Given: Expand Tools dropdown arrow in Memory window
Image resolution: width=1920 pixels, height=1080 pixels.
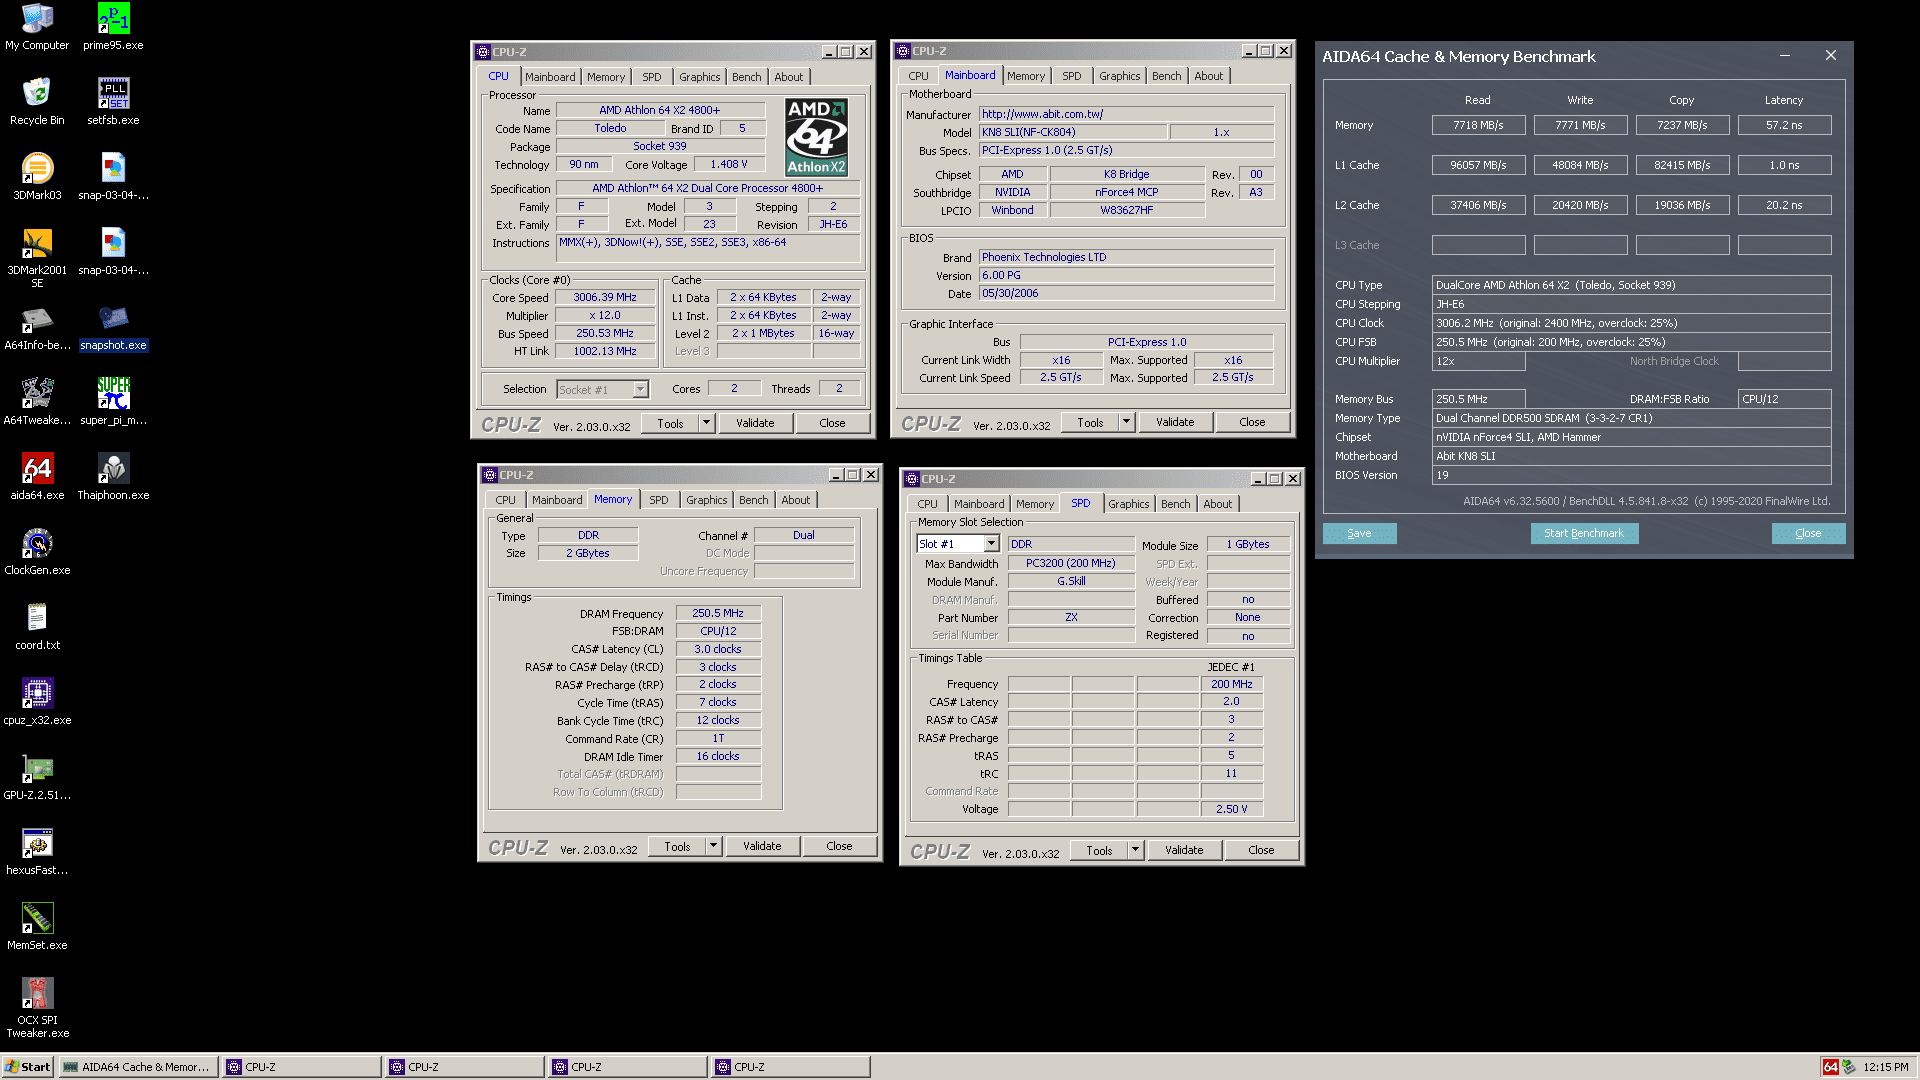Looking at the screenshot, I should click(x=713, y=846).
